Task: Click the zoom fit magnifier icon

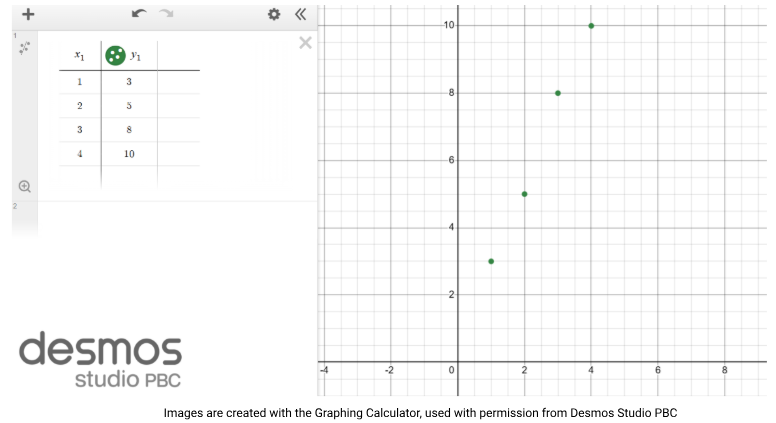Action: tap(25, 187)
